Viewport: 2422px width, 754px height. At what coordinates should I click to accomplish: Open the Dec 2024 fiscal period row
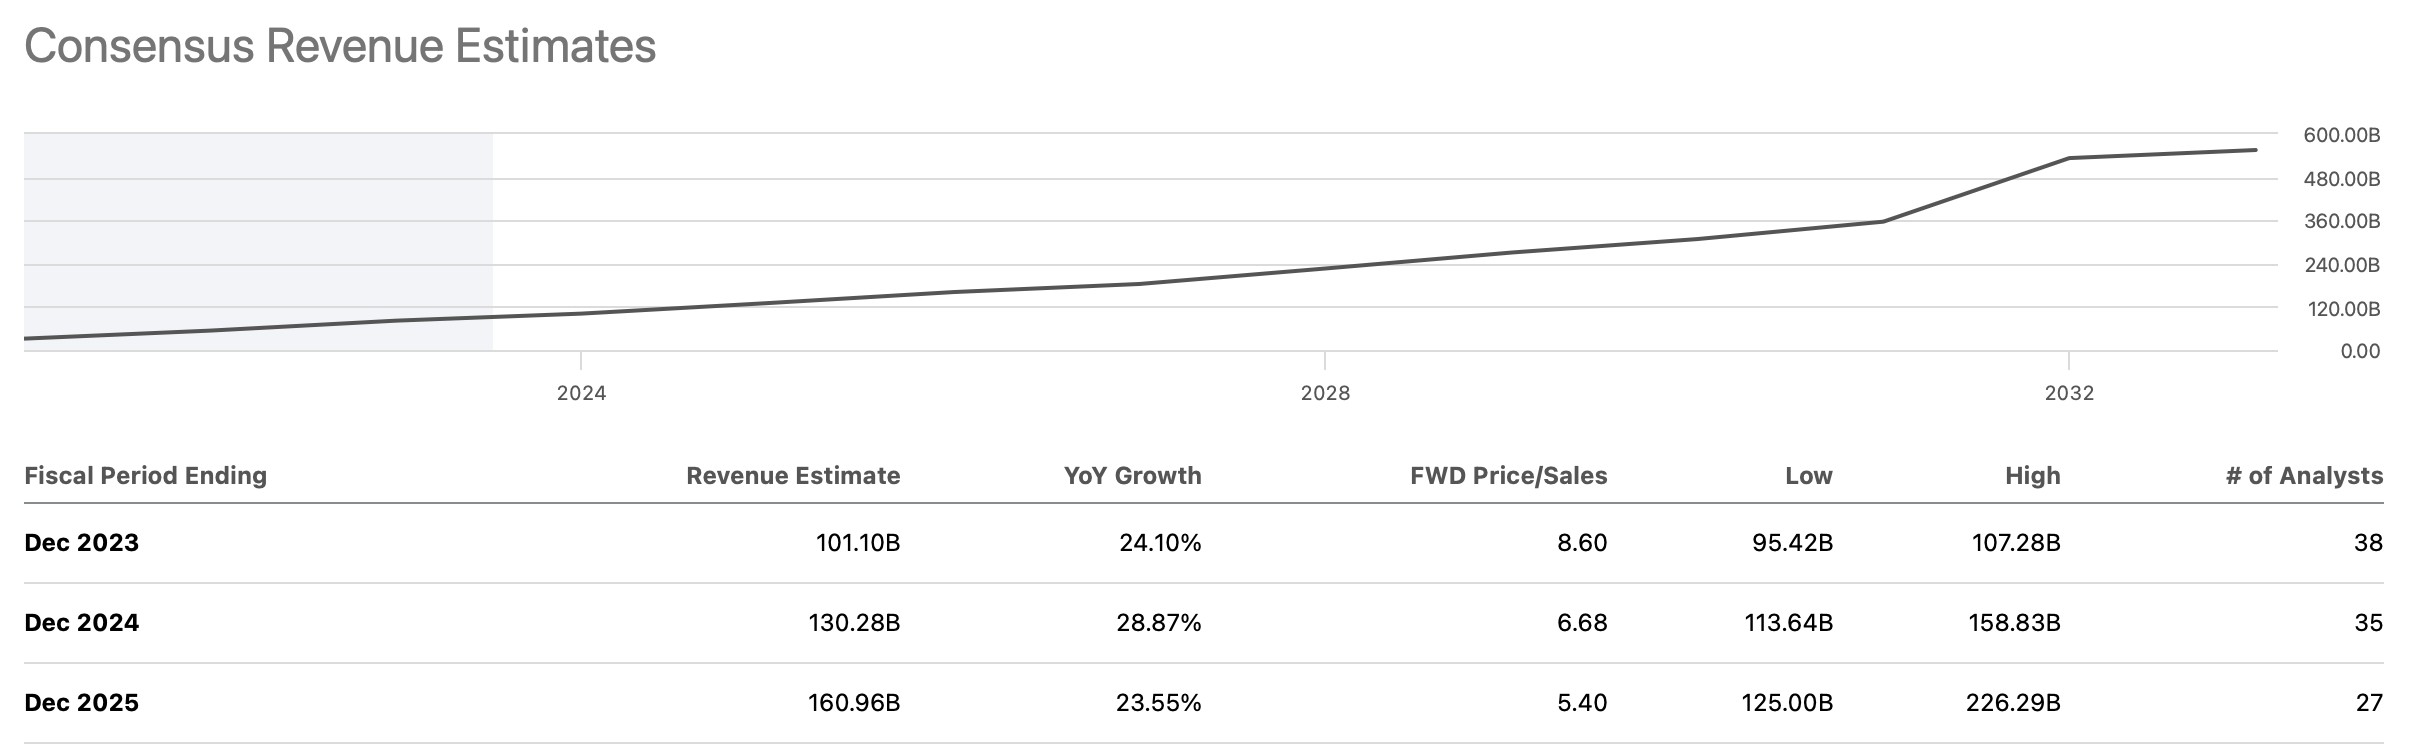[x=82, y=623]
